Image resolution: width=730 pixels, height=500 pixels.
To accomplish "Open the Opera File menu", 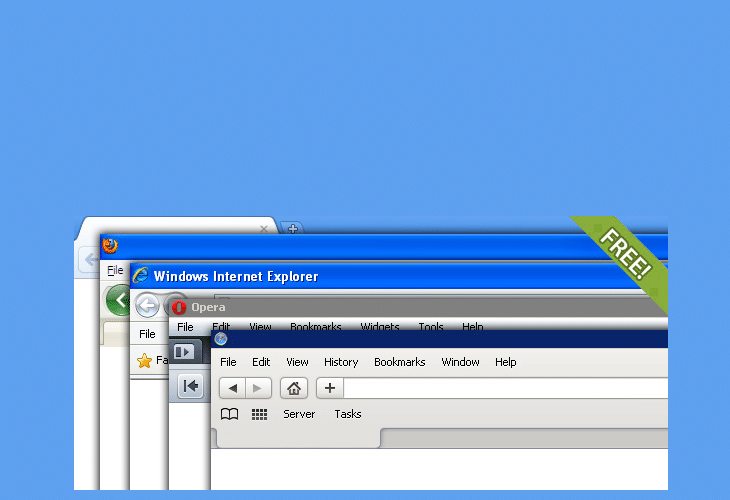I will 185,327.
